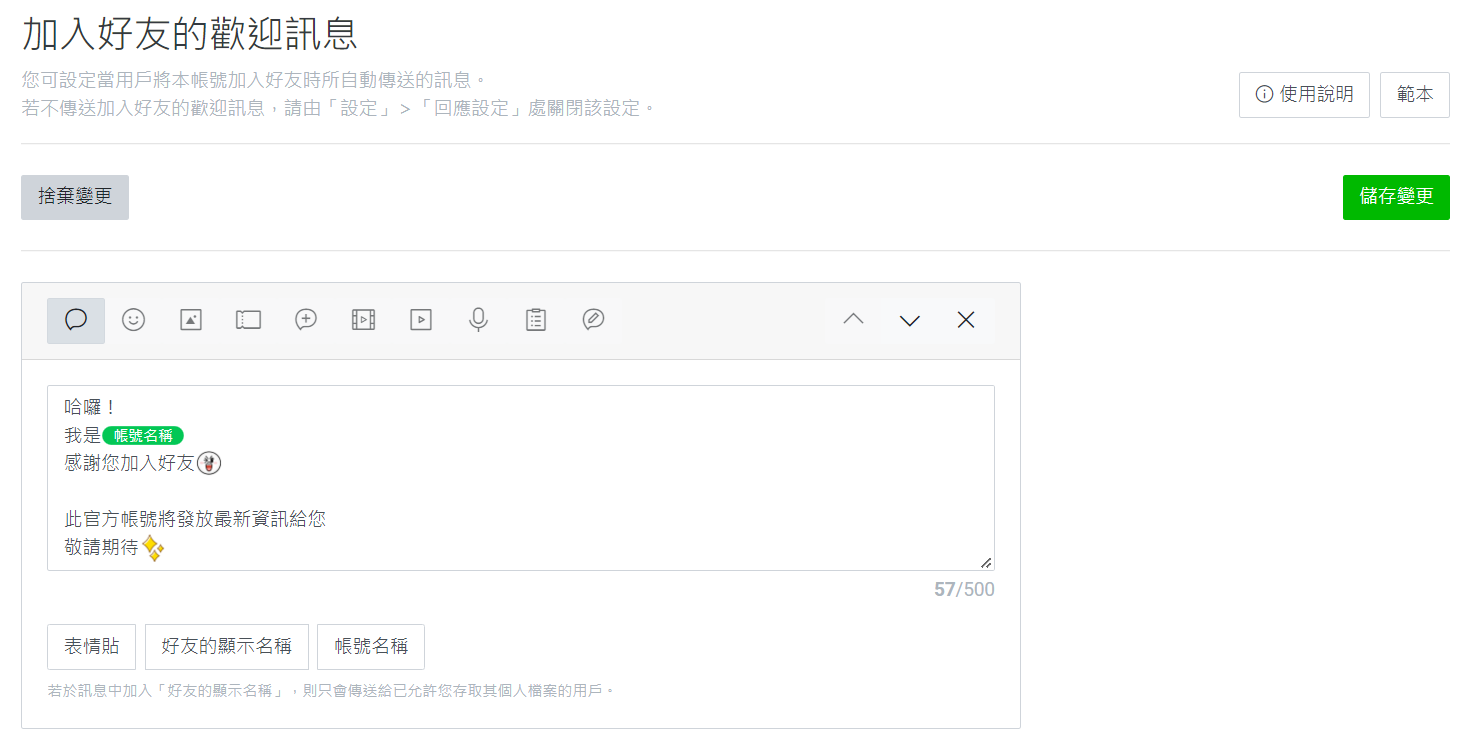Open the 範本 template button
This screenshot has width=1470, height=736.
pyautogui.click(x=1415, y=94)
